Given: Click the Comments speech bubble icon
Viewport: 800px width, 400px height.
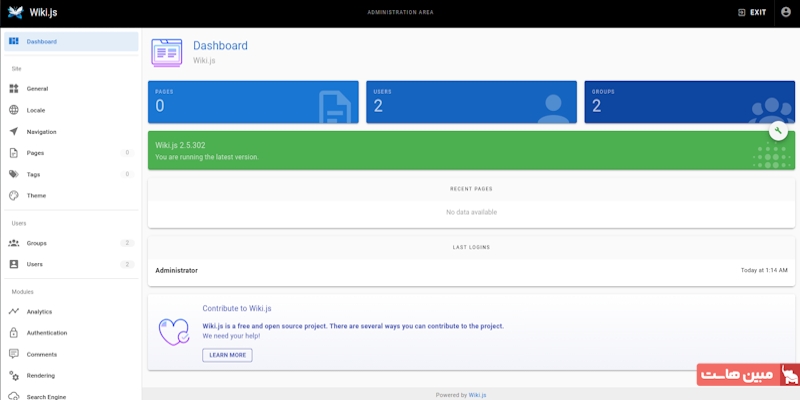Looking at the screenshot, I should click(x=14, y=354).
